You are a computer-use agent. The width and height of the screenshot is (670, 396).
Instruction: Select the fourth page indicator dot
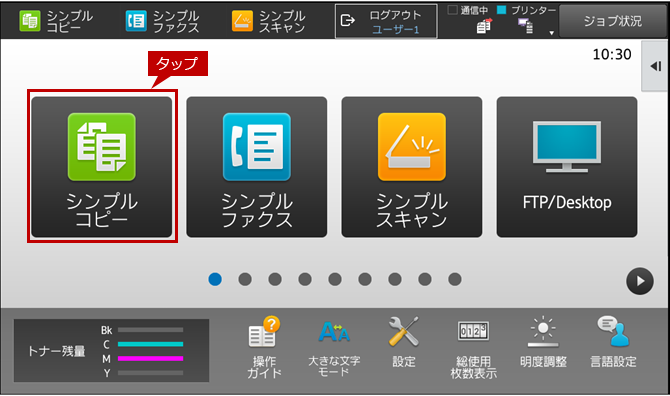(x=305, y=279)
